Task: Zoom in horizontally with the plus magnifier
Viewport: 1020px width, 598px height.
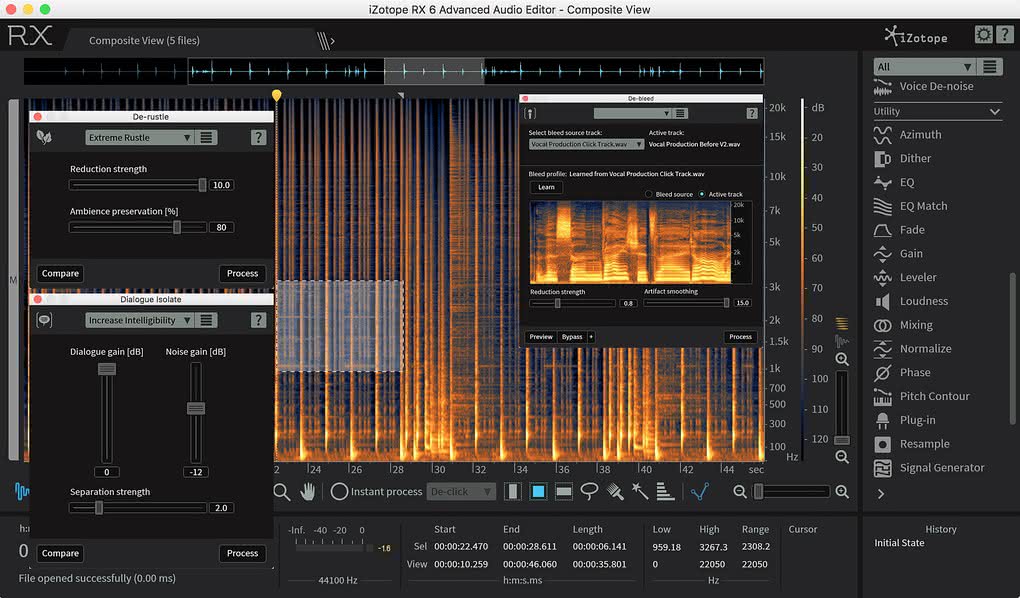Action: (842, 492)
